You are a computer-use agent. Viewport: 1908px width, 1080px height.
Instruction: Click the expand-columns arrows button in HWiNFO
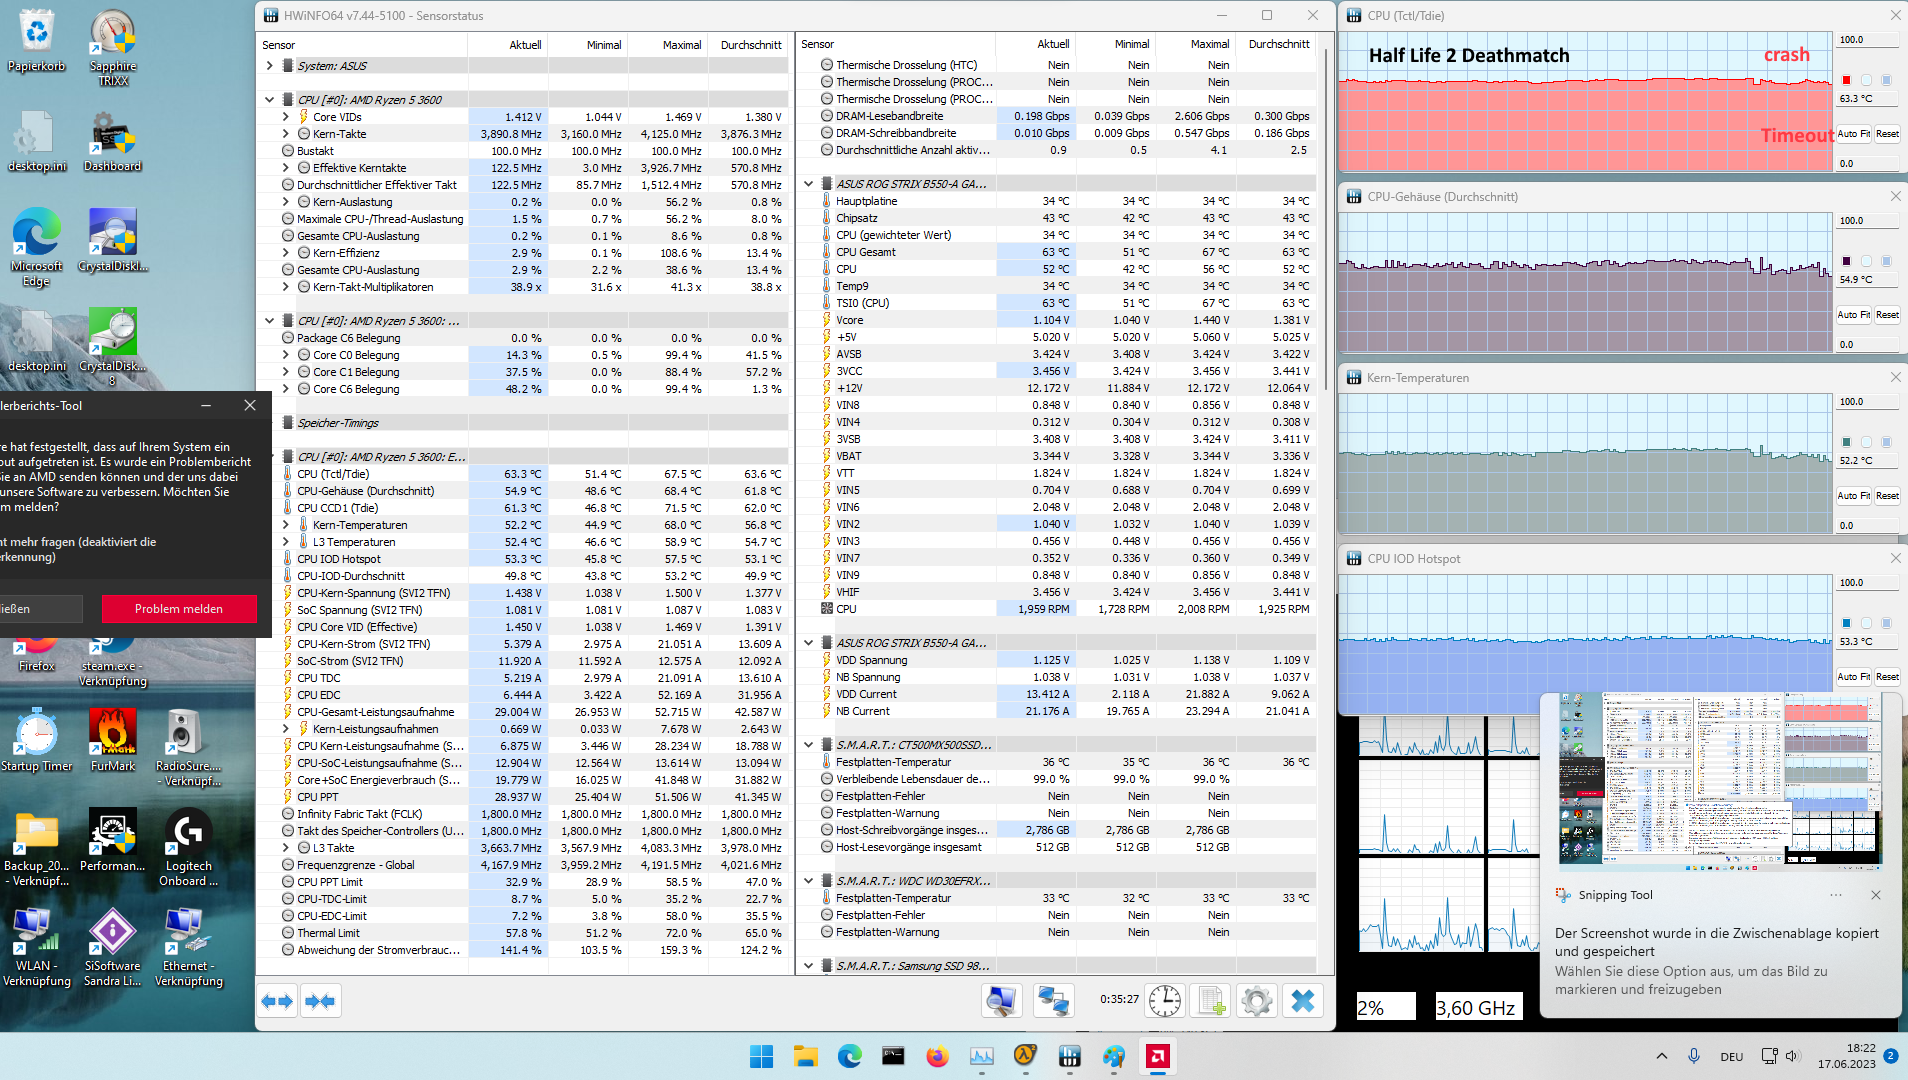point(277,1001)
